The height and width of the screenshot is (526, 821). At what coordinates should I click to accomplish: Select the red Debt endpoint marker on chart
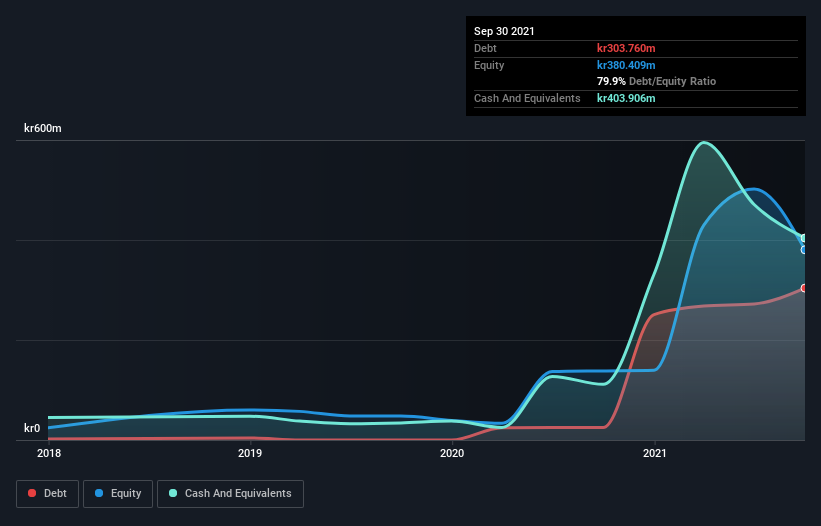(804, 288)
